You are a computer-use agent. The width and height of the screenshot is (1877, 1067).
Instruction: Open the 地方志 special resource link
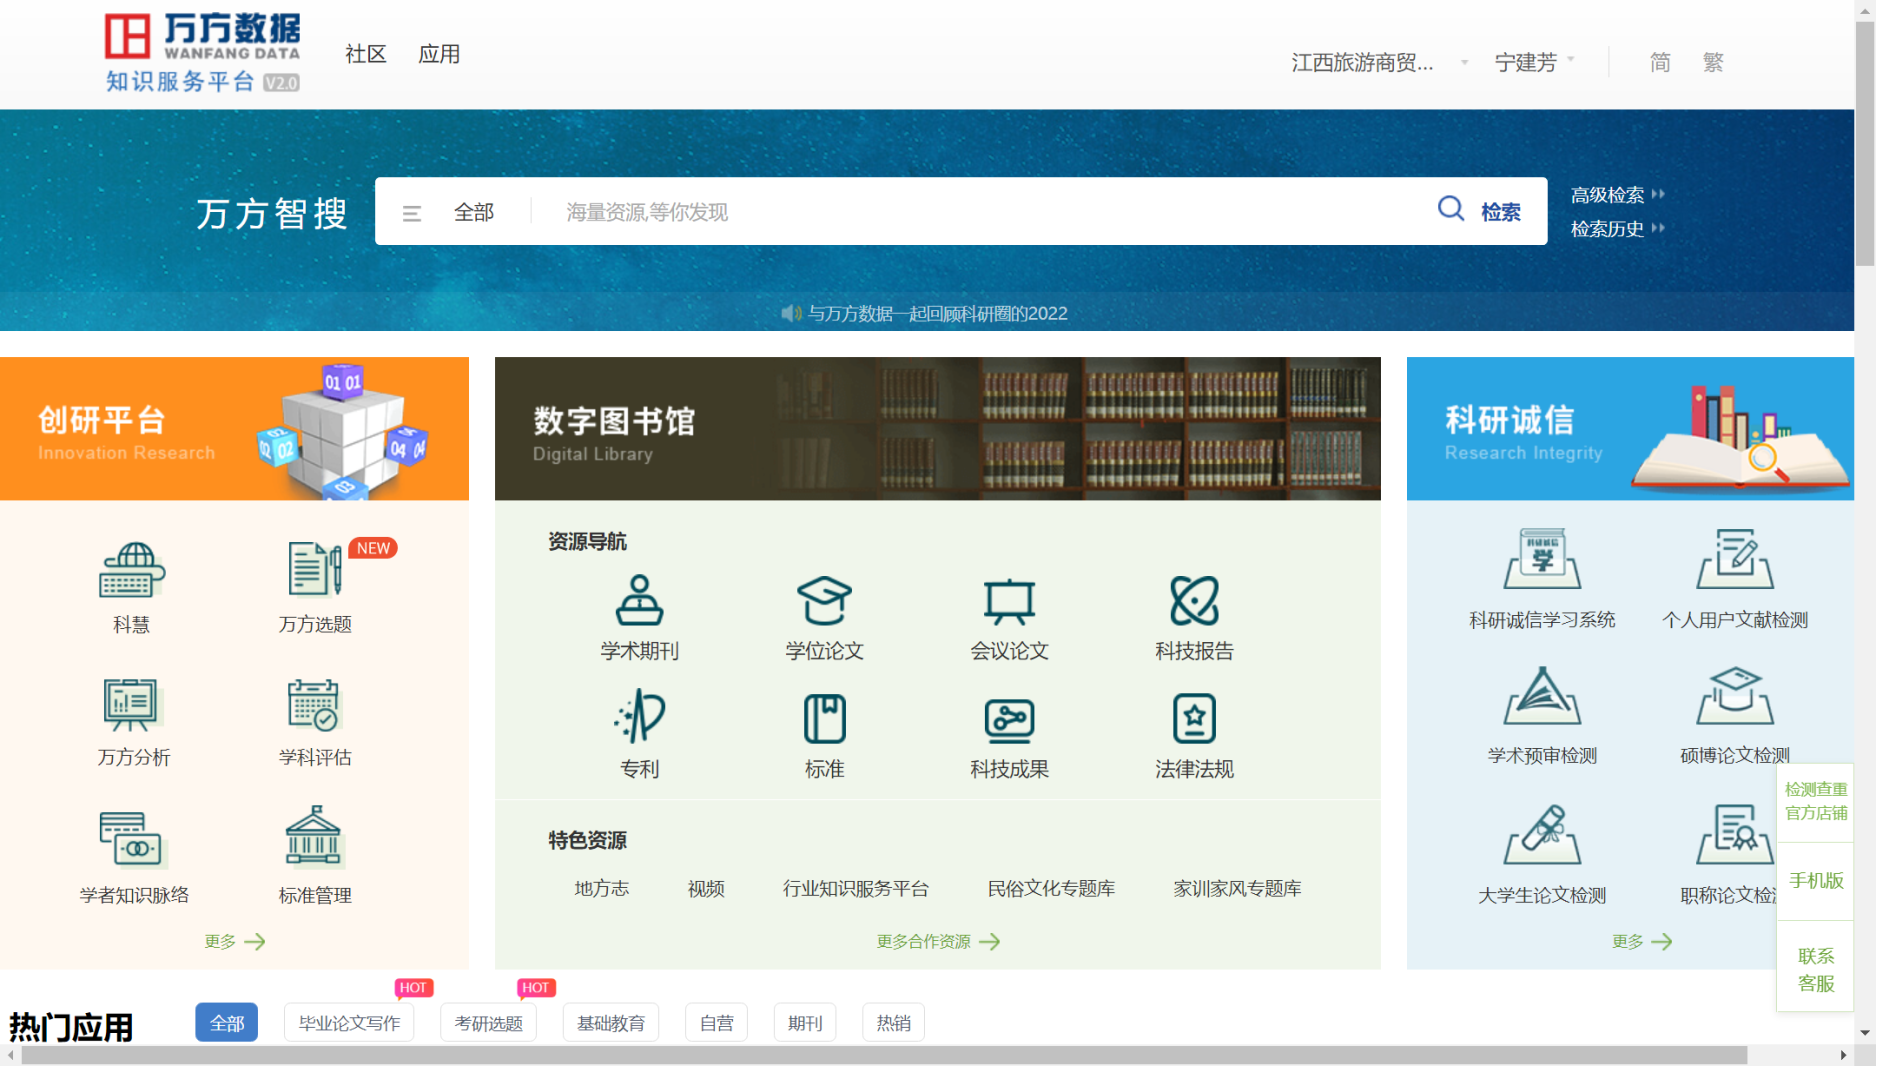click(x=601, y=888)
